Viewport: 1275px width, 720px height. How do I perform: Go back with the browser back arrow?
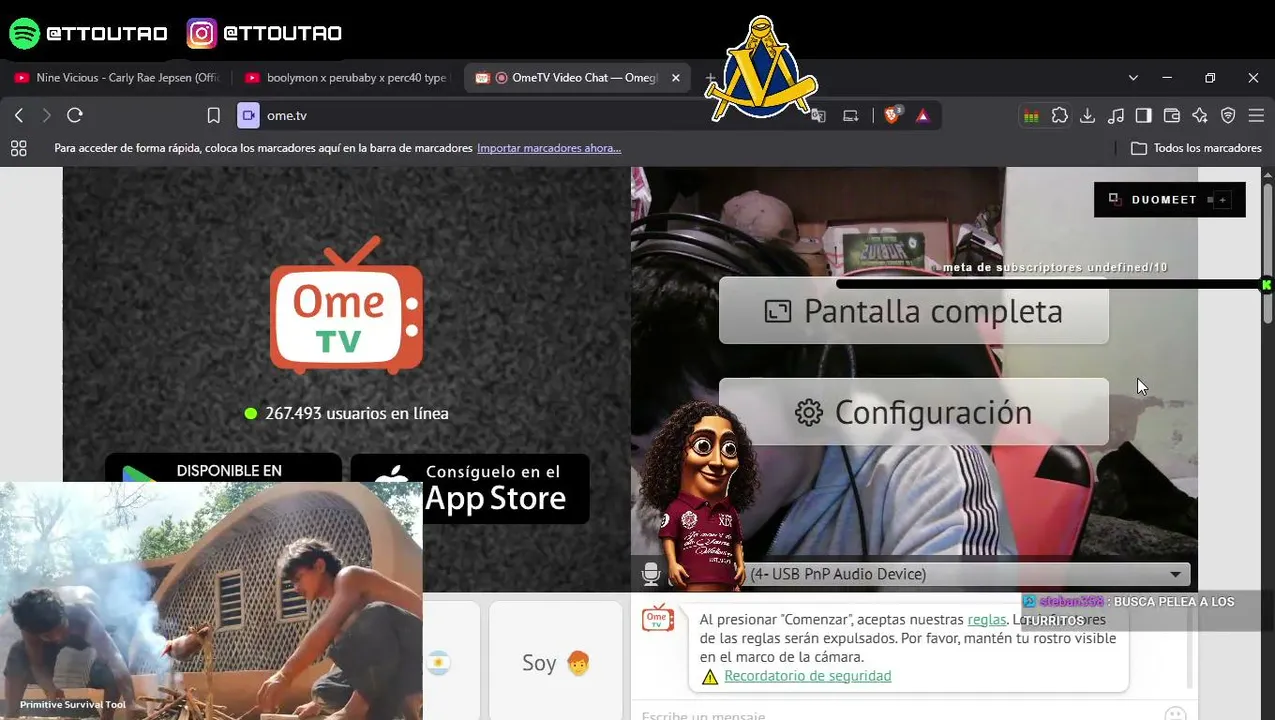pos(19,116)
